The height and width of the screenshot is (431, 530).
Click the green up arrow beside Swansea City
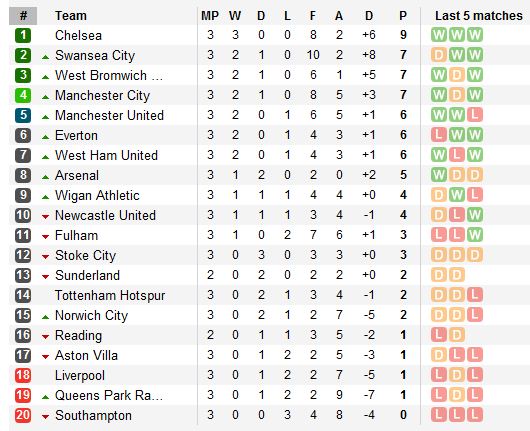tap(45, 57)
